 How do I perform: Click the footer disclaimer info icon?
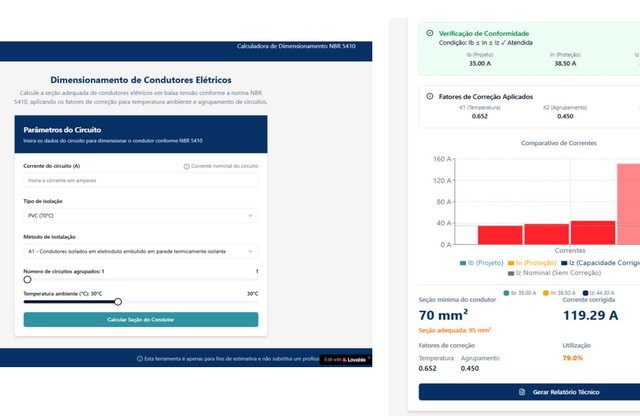pyautogui.click(x=140, y=359)
